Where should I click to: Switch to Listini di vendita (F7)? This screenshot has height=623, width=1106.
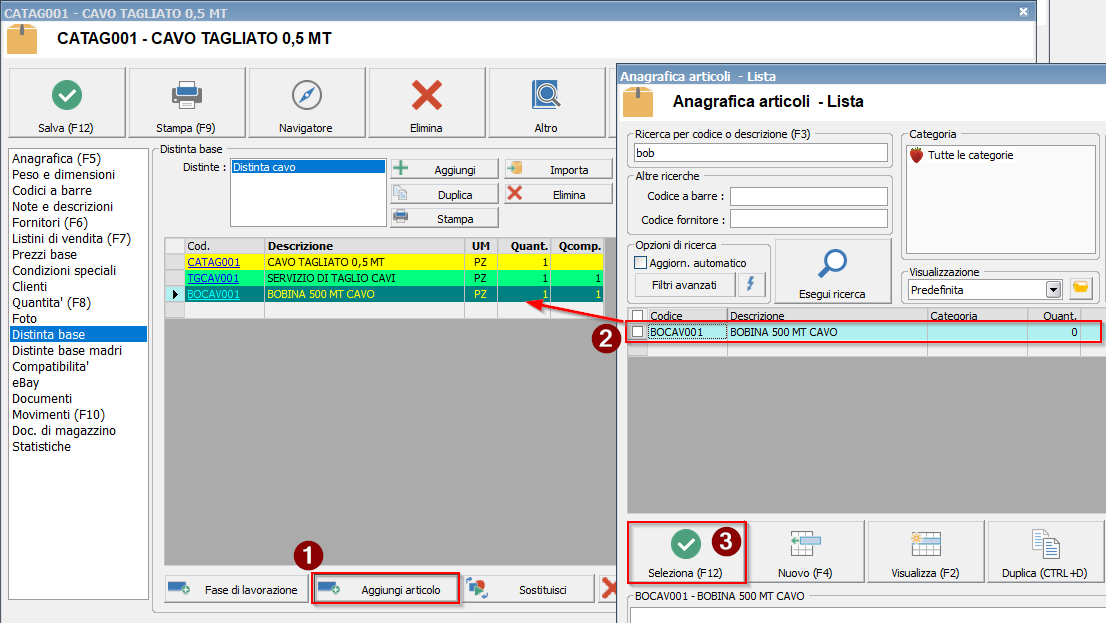click(x=71, y=239)
